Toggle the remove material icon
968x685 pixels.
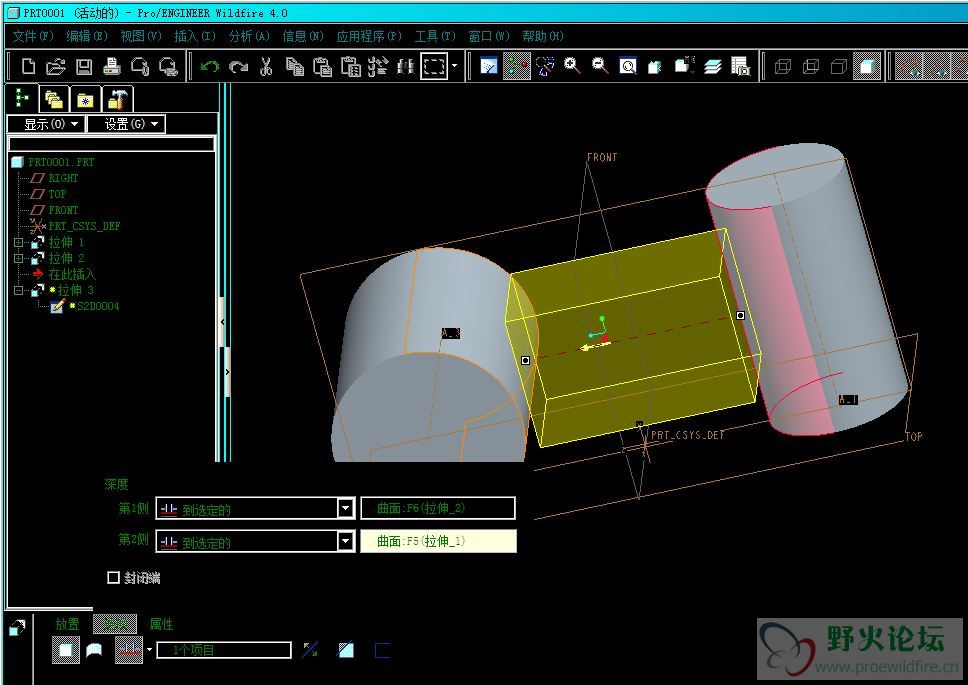[346, 650]
